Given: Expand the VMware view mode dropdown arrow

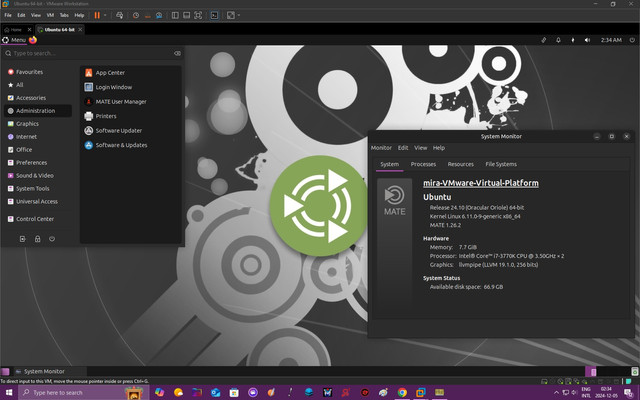Looking at the screenshot, I should 238,16.
